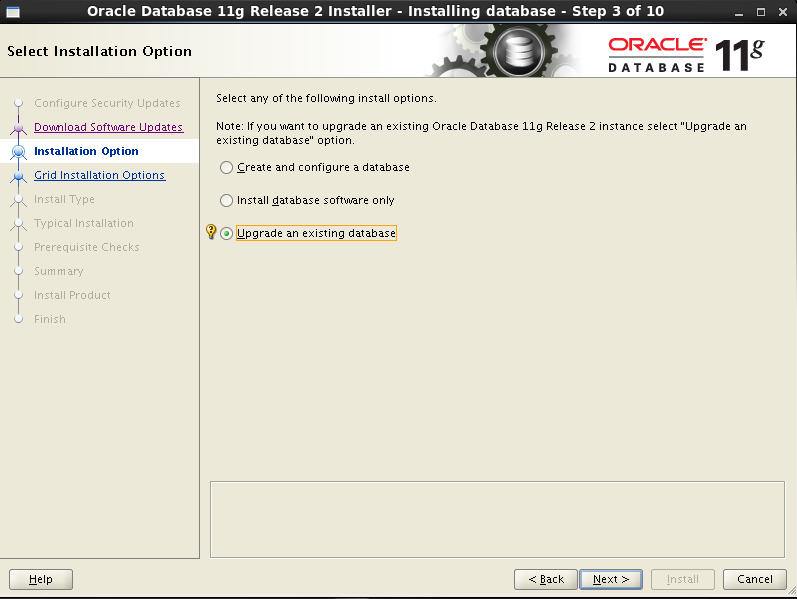Click the disabled Install button
This screenshot has width=797, height=599.
click(x=683, y=579)
